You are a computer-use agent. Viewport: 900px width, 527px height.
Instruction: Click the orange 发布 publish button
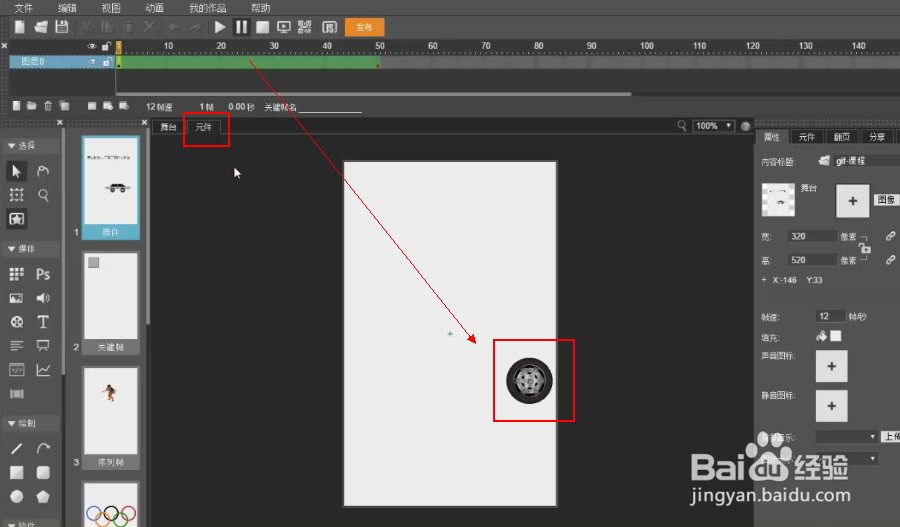coord(364,27)
